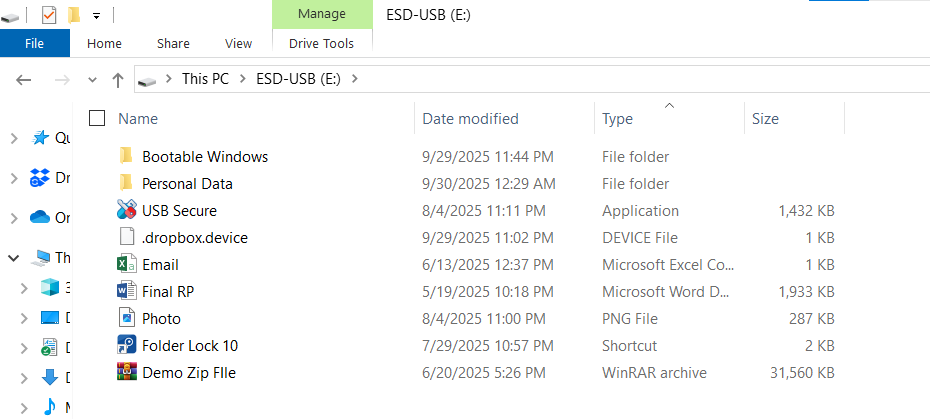Click the Manage contextual tab
Viewport: 930px width, 419px height.
322,14
